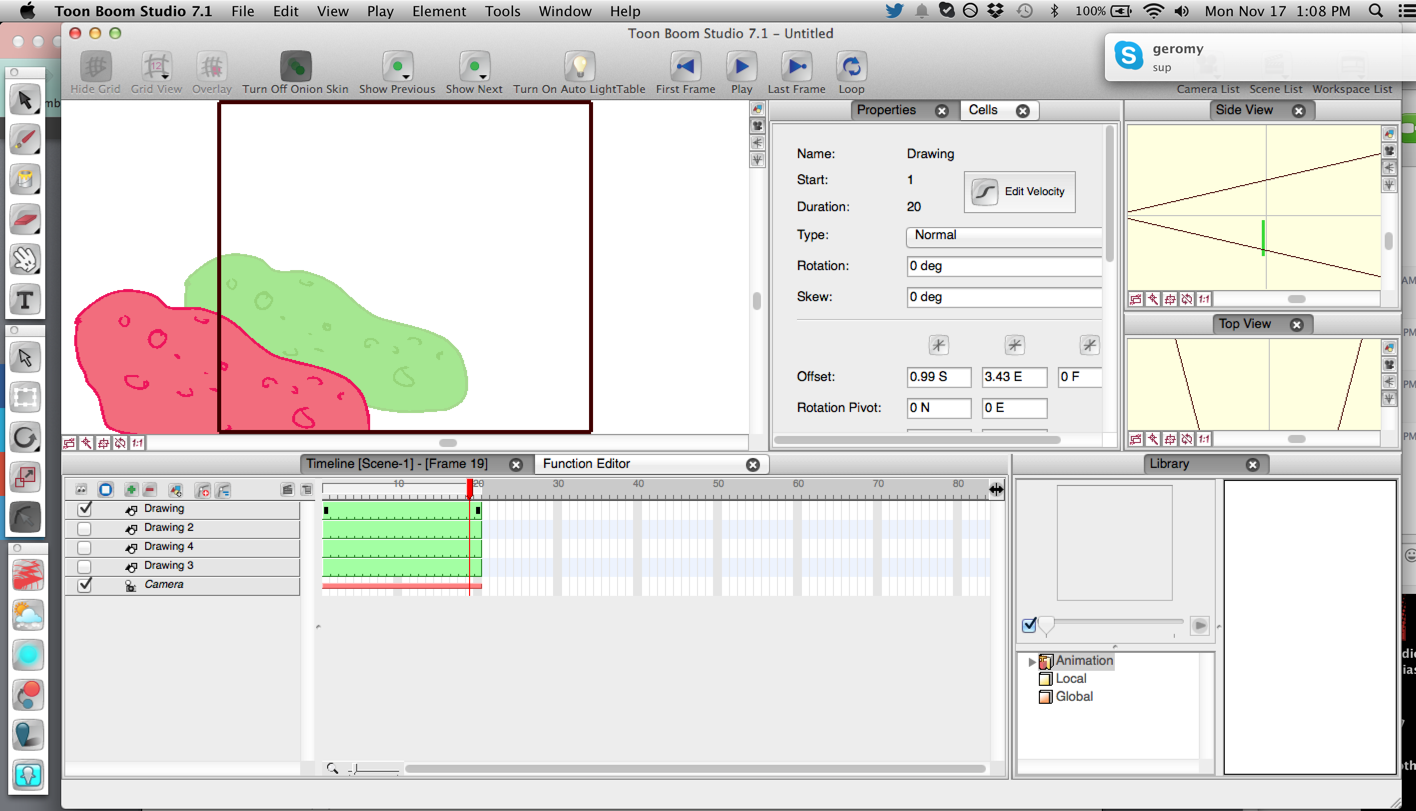Open the File menu
The width and height of the screenshot is (1416, 811).
click(x=242, y=11)
